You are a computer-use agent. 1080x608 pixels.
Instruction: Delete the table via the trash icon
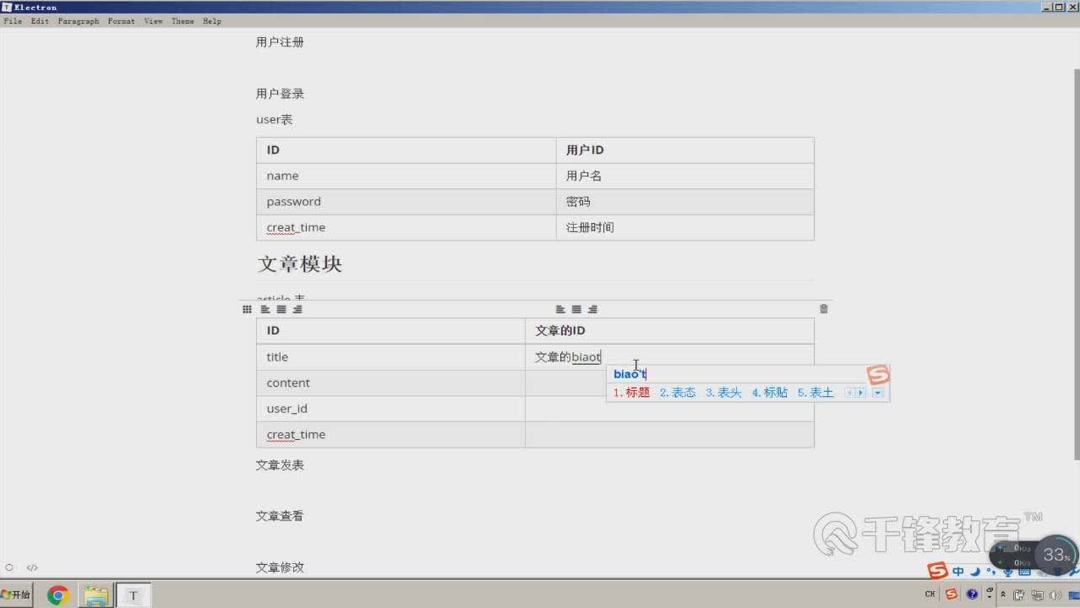click(823, 309)
